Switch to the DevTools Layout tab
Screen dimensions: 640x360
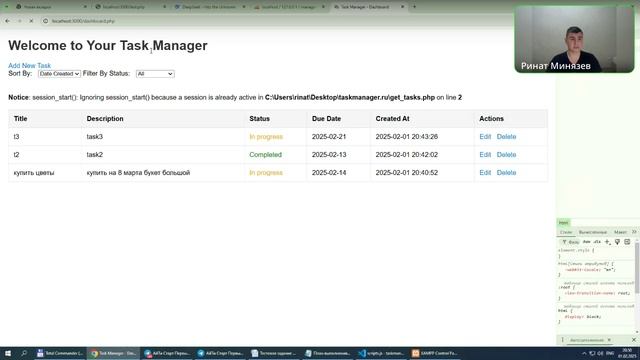[x=620, y=232]
